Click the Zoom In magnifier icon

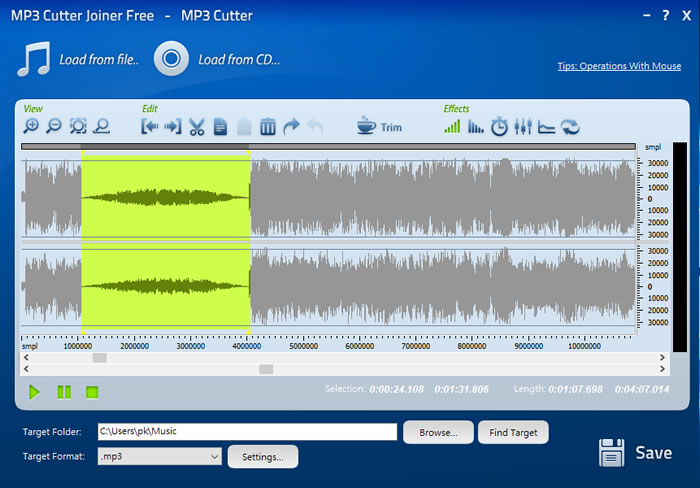click(32, 127)
